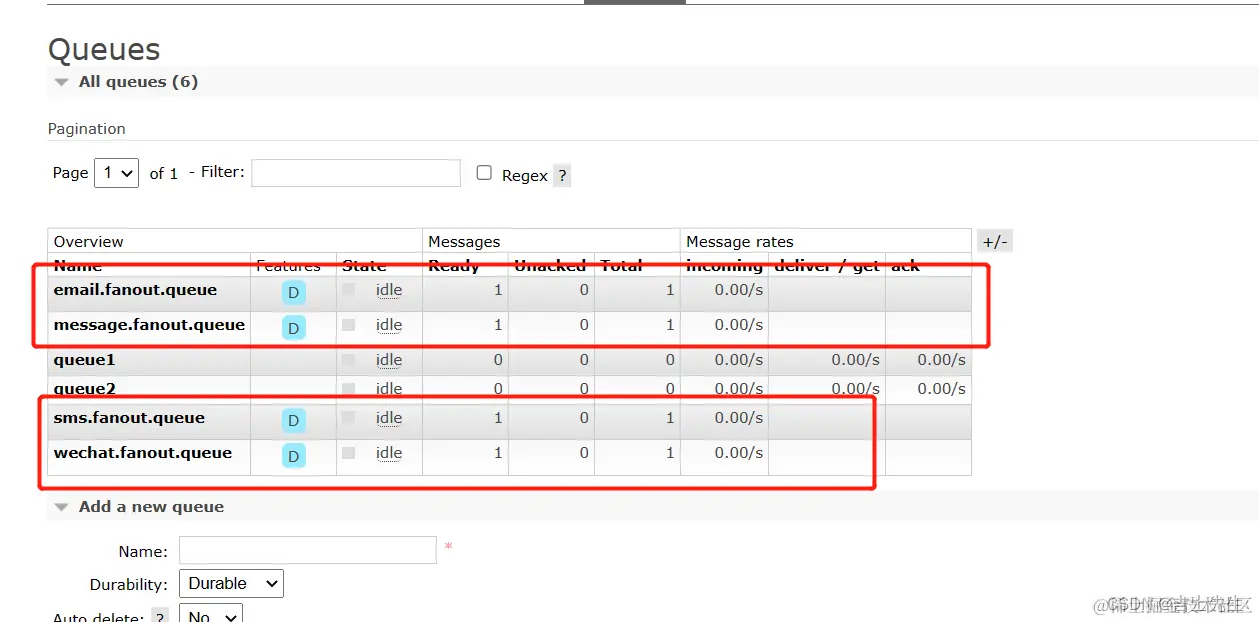Open the message.fanout.queue link
Screen dimensions: 1259x622
pyautogui.click(x=150, y=325)
